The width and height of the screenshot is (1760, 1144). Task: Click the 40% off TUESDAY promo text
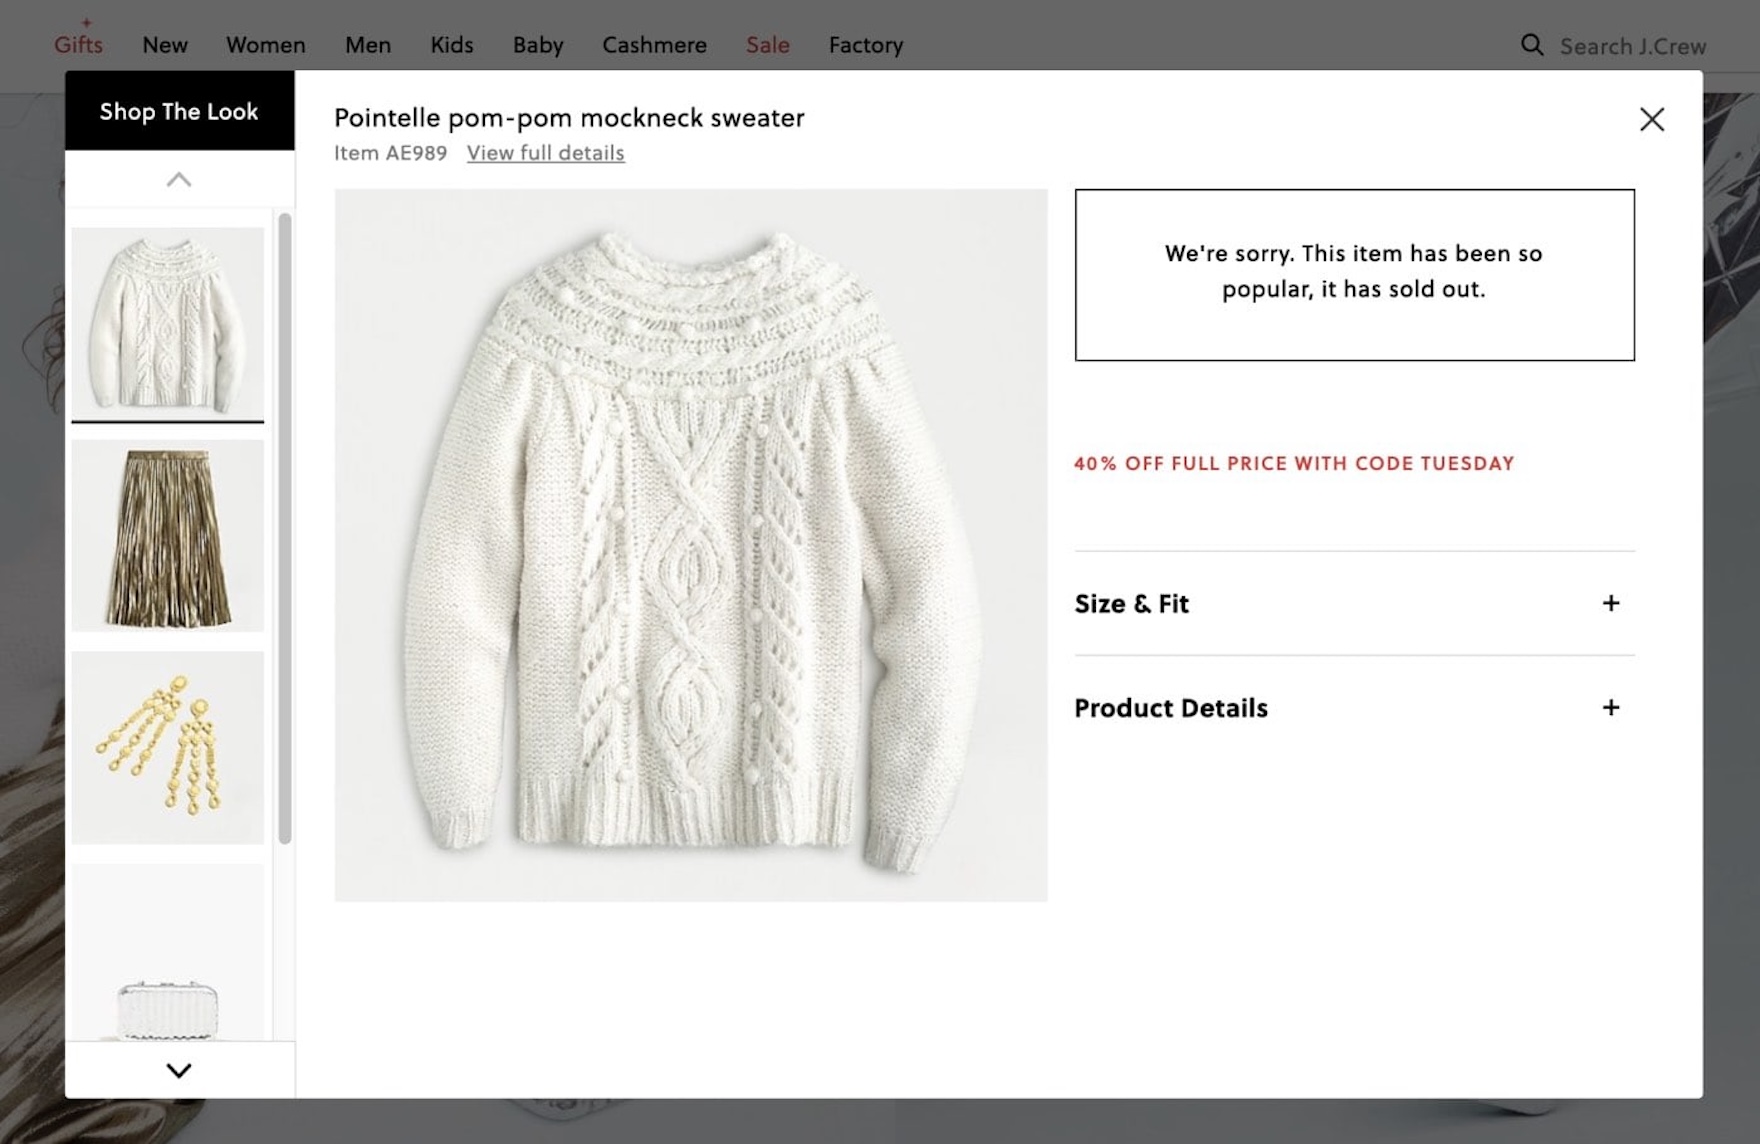[1294, 463]
